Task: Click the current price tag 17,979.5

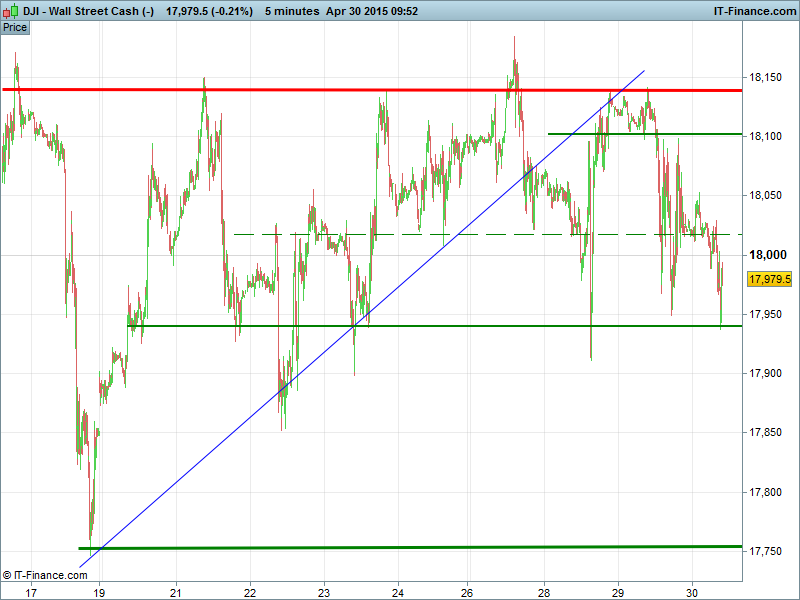Action: click(769, 279)
